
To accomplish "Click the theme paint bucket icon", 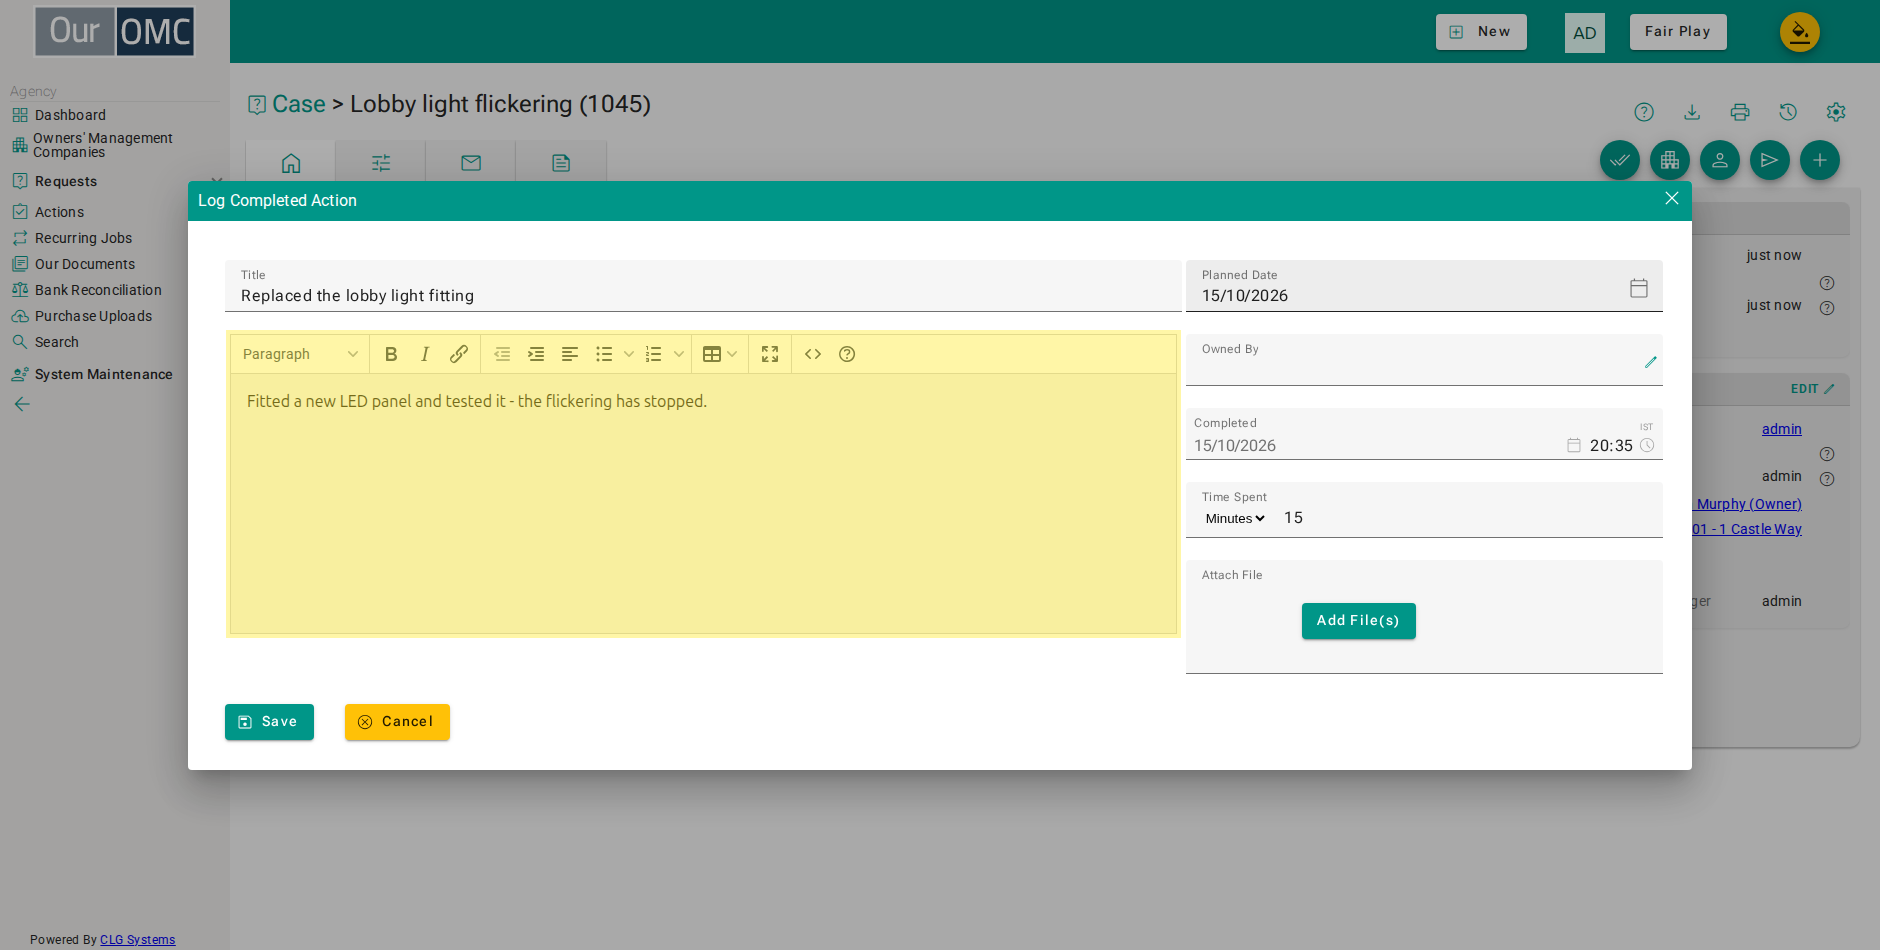I will pyautogui.click(x=1800, y=32).
